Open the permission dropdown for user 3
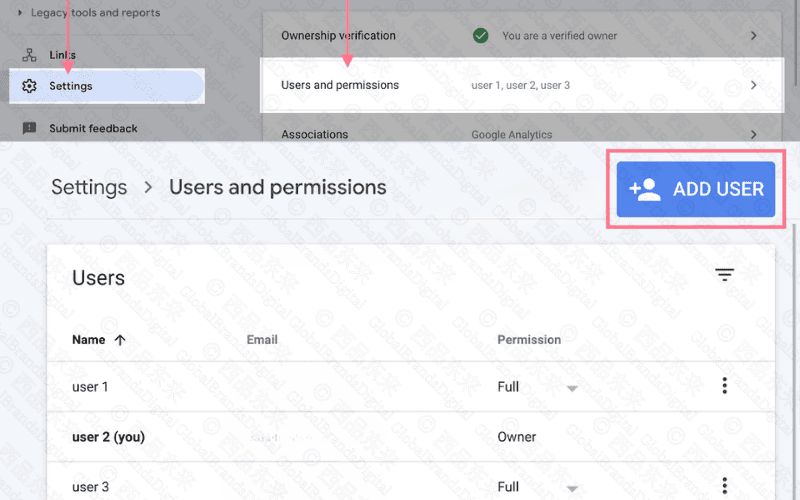 571,487
